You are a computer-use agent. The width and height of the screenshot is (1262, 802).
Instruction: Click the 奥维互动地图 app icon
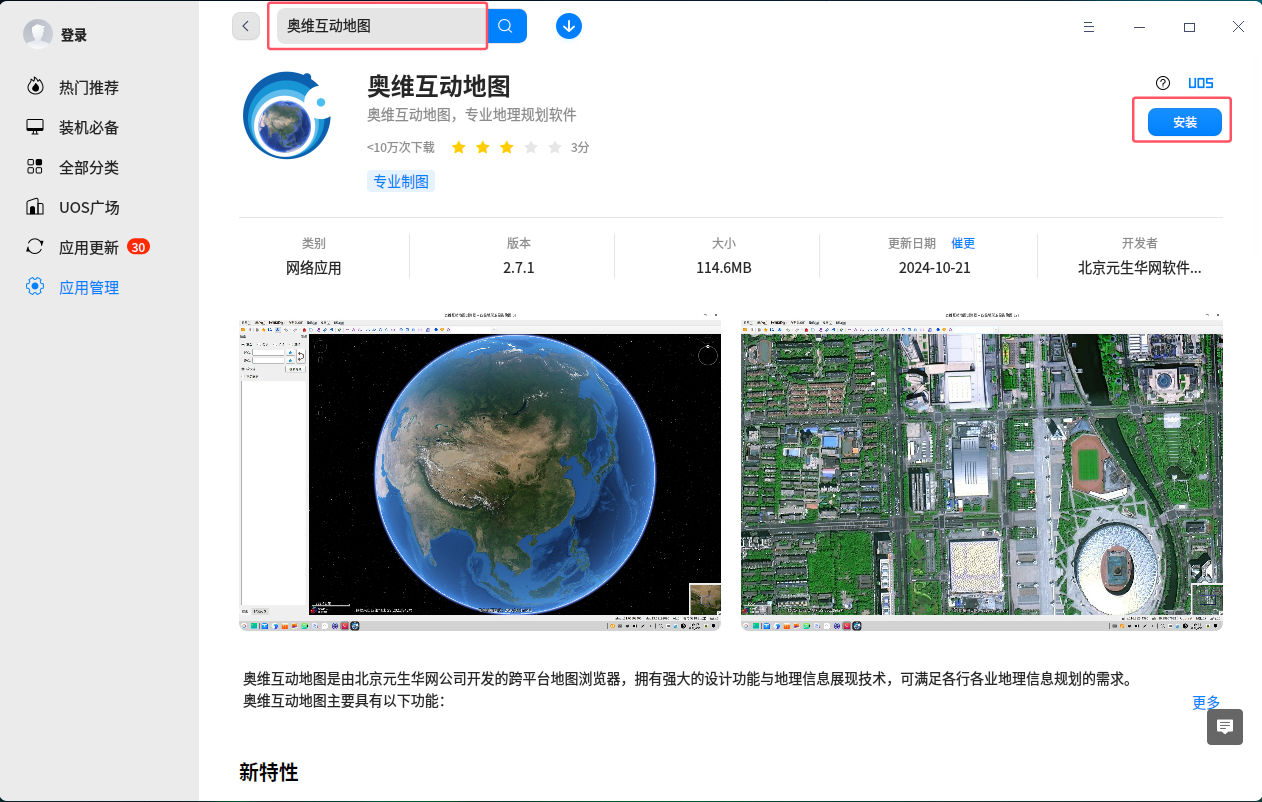point(287,115)
